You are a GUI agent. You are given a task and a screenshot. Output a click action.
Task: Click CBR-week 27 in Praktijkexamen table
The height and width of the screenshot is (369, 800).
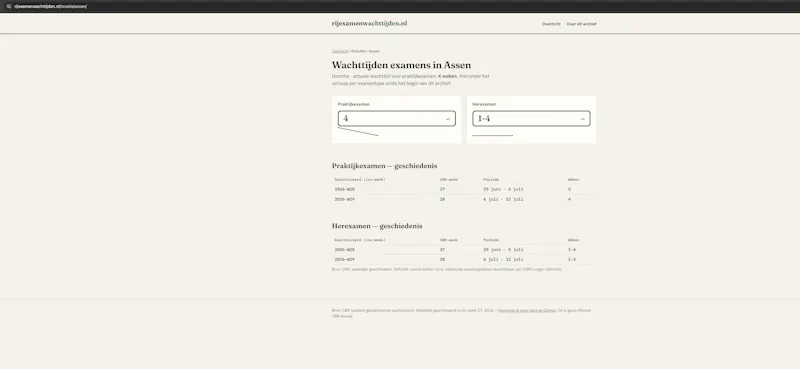pos(442,189)
